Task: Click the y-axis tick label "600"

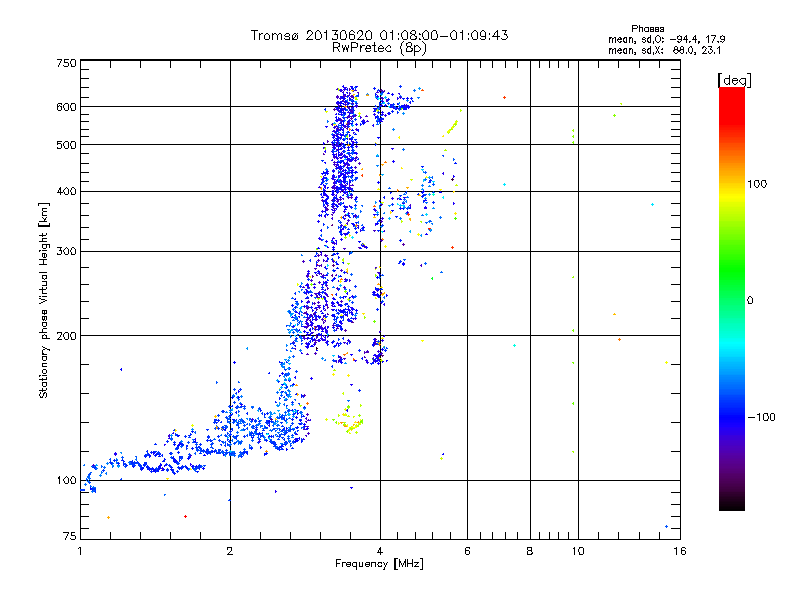Action: coord(66,107)
